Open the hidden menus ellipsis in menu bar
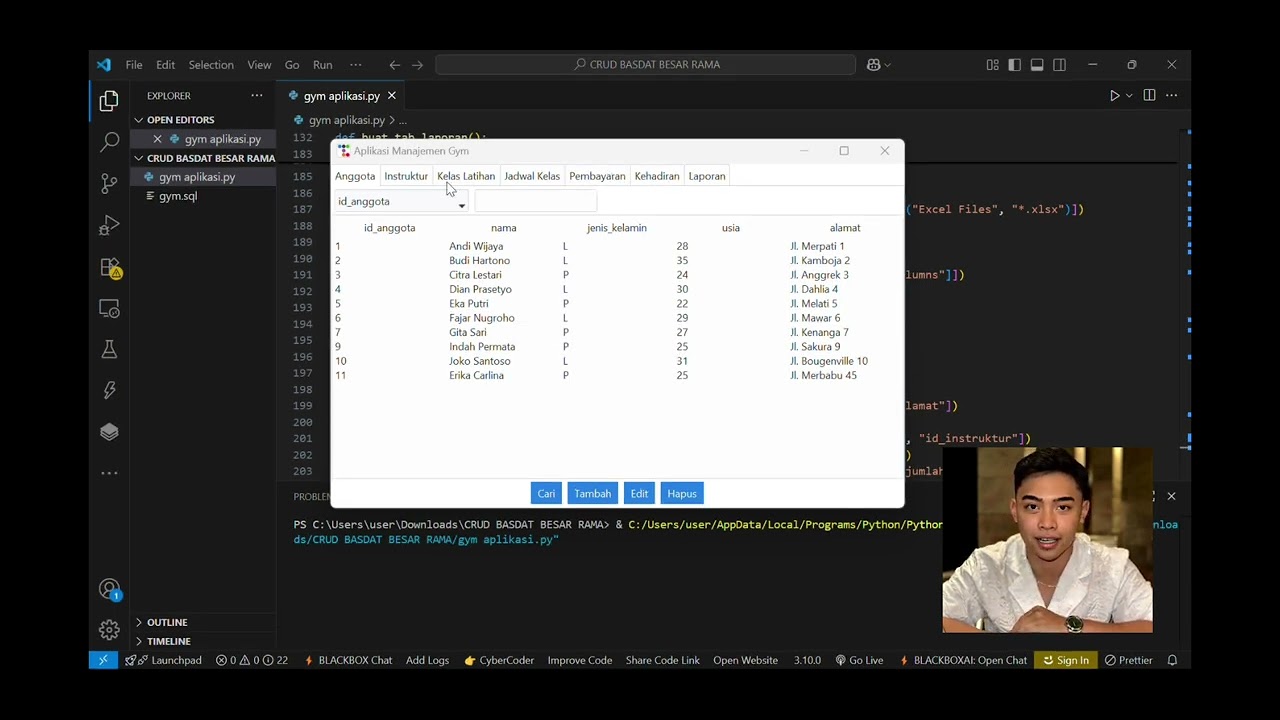 click(x=355, y=65)
